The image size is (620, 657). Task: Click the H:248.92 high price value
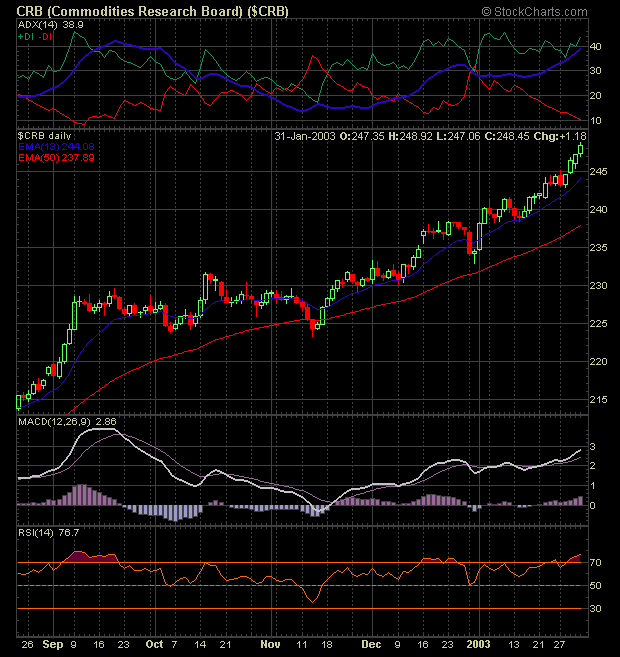[x=410, y=136]
